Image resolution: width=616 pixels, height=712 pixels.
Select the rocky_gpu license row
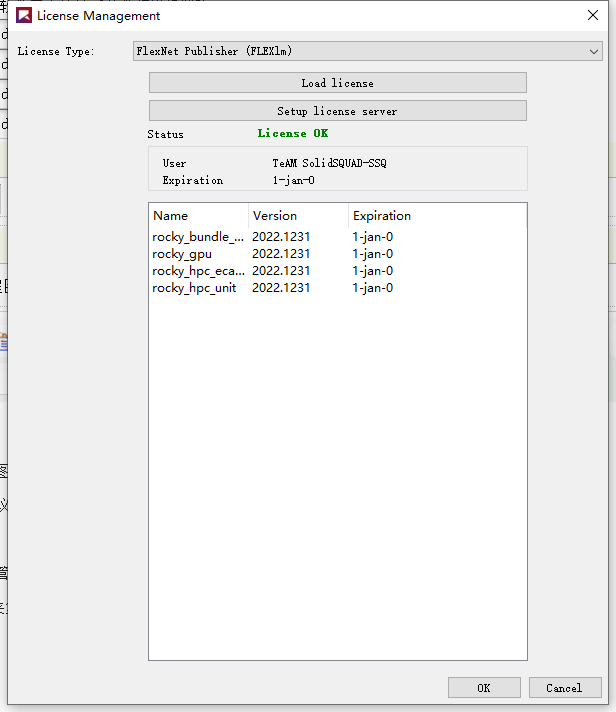338,254
